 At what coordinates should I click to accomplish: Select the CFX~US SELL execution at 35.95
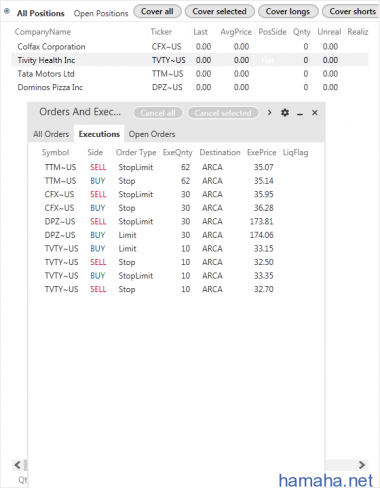pos(176,194)
